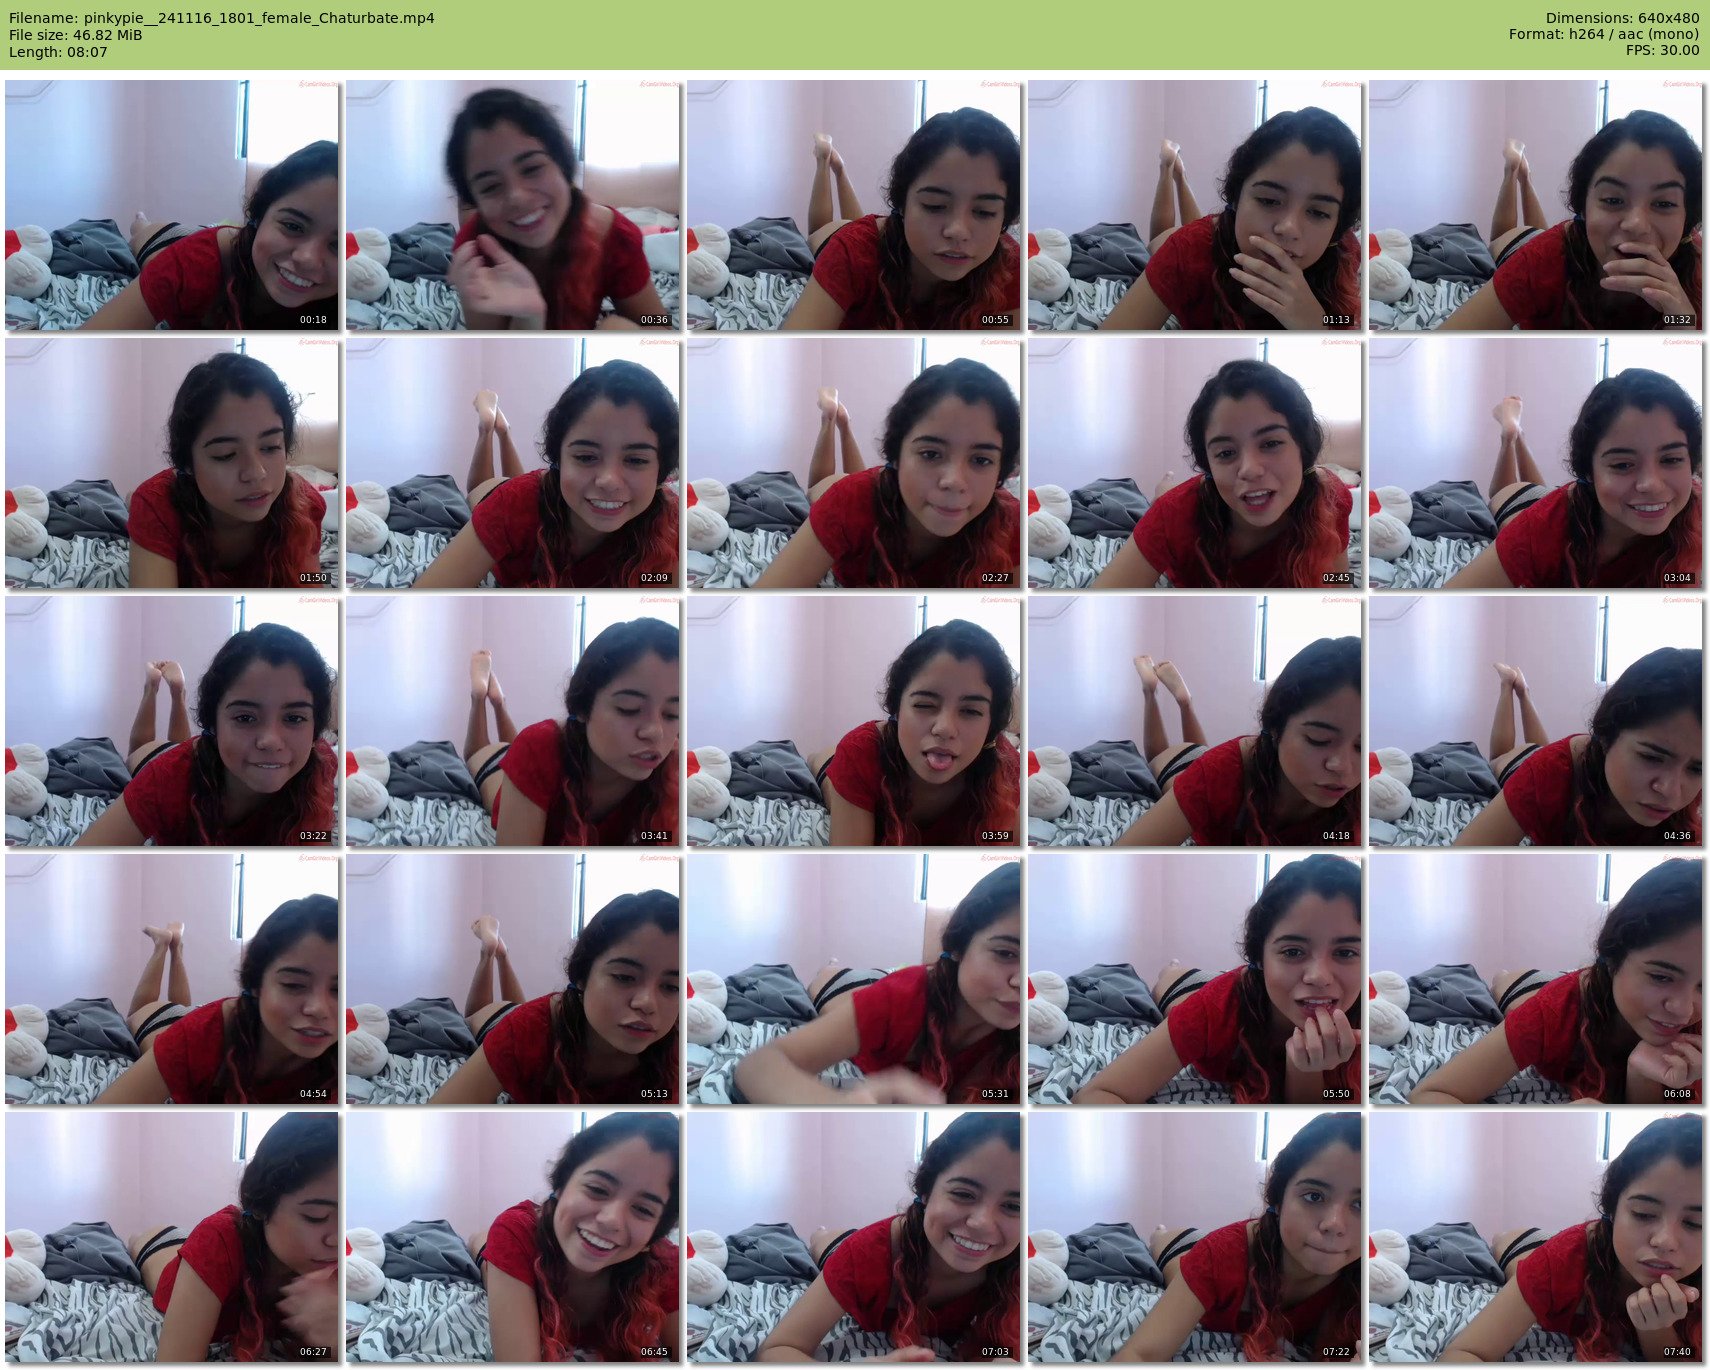Open the thumbnail marked 05:50
The height and width of the screenshot is (1370, 1710).
pos(1195,979)
